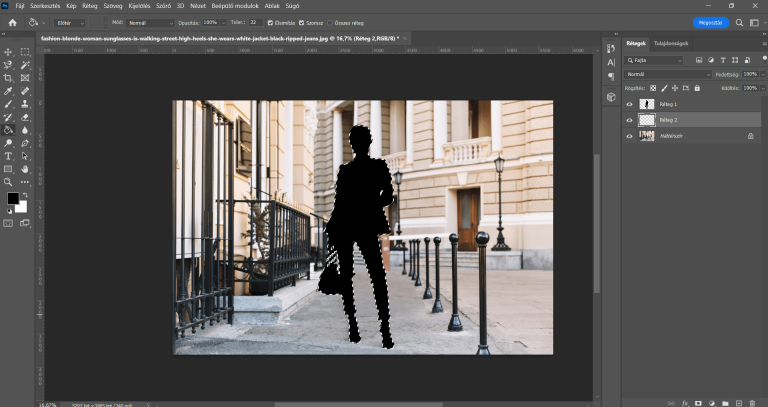This screenshot has width=768, height=407.
Task: Swap foreground and background colors
Action: coord(25,195)
